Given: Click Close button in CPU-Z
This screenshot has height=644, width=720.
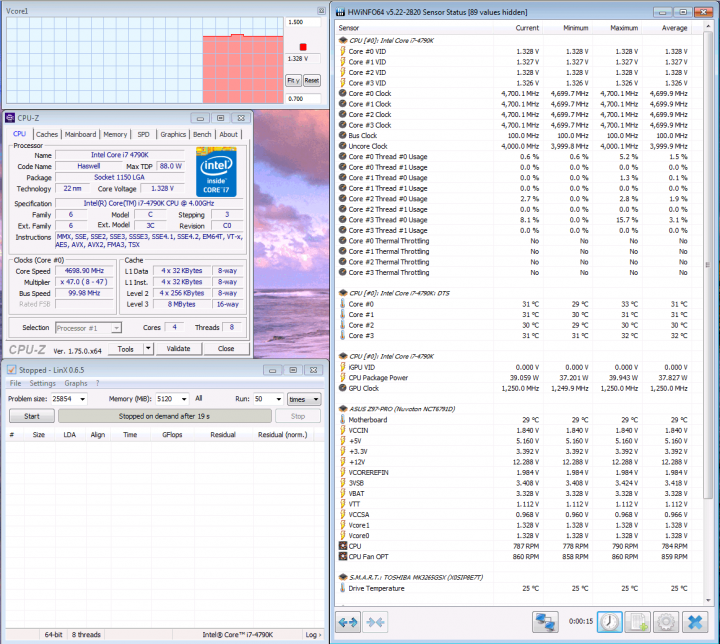Looking at the screenshot, I should coord(226,349).
